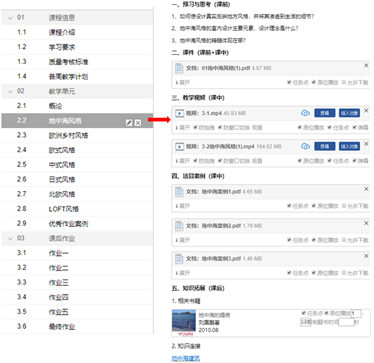Open assignment 3.6 最终作业
This screenshot has width=374, height=363.
[x=77, y=326]
